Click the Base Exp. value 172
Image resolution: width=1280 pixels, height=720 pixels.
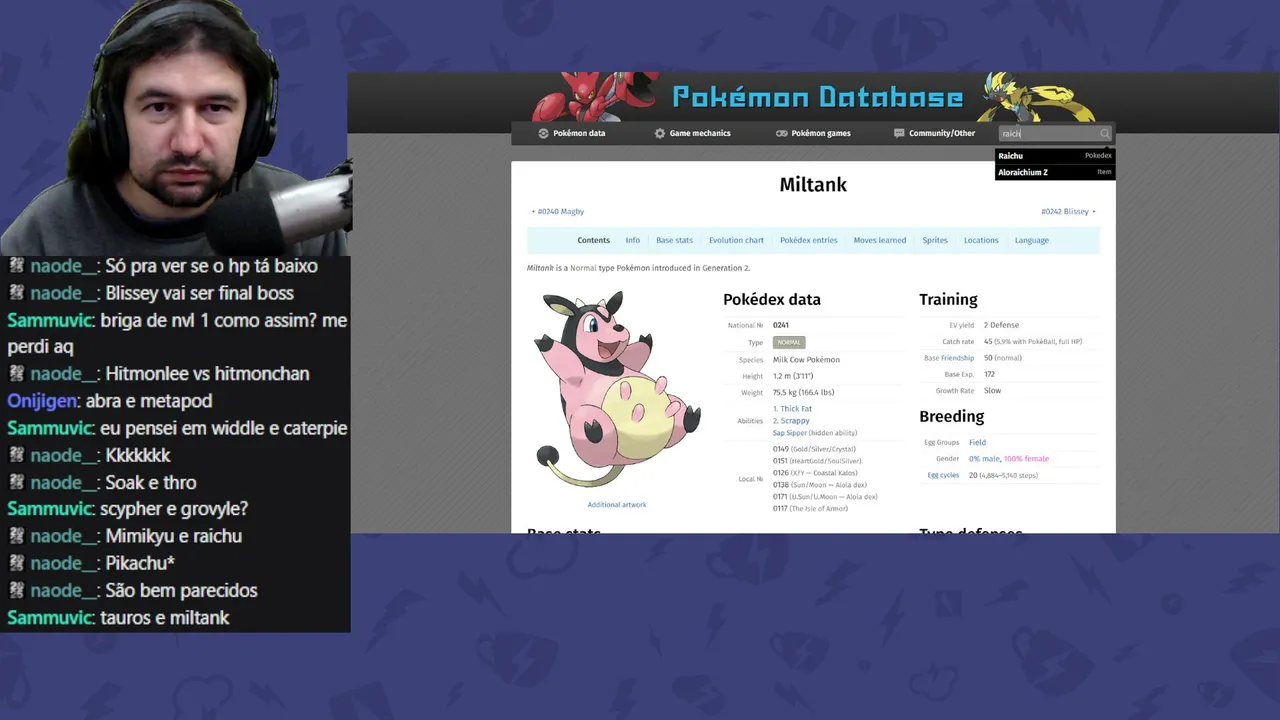(x=990, y=375)
